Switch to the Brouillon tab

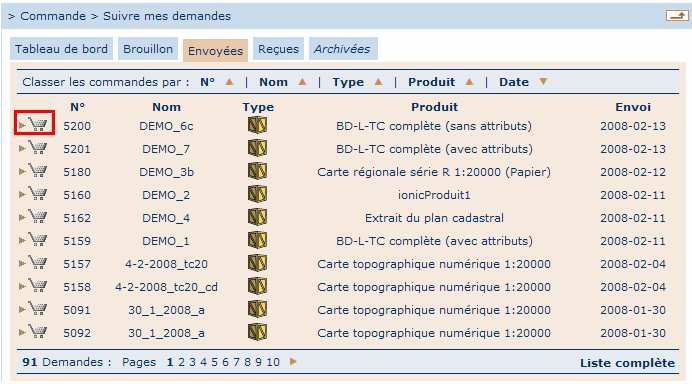148,49
